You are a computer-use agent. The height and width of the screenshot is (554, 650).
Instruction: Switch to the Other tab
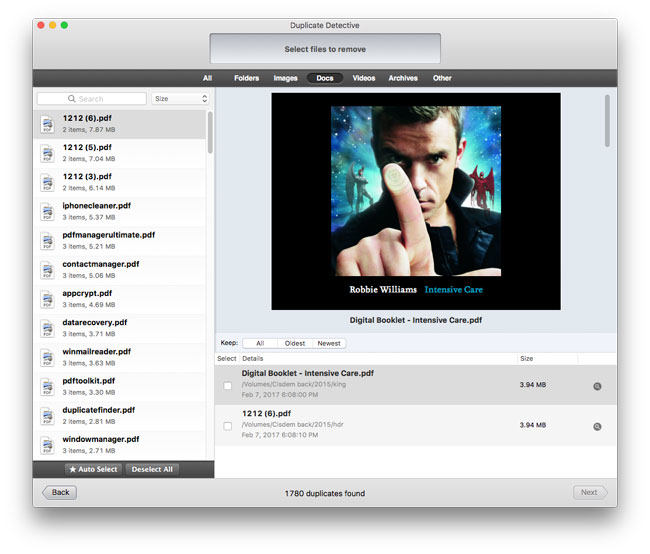(442, 78)
